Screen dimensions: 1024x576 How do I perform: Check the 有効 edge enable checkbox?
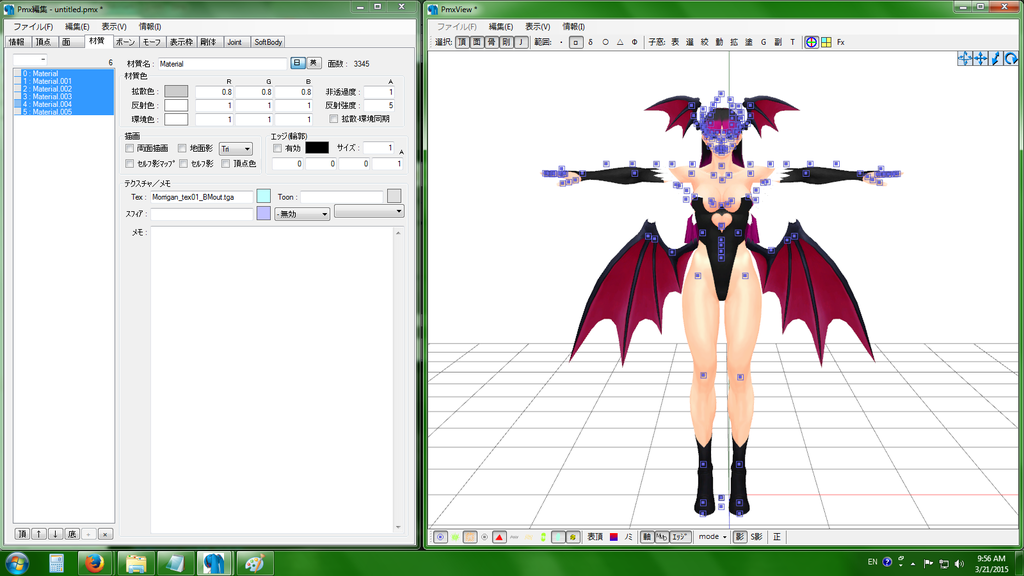tap(277, 148)
